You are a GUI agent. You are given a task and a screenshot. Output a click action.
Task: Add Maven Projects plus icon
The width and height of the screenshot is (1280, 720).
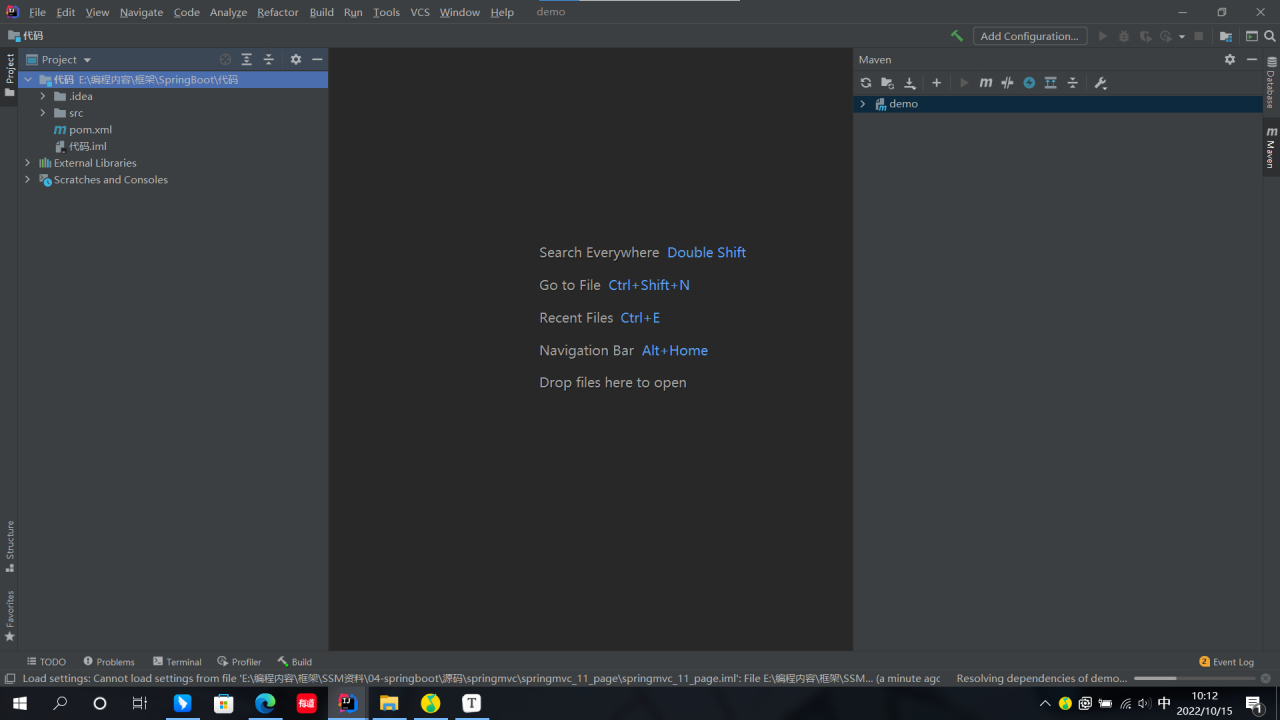click(936, 83)
